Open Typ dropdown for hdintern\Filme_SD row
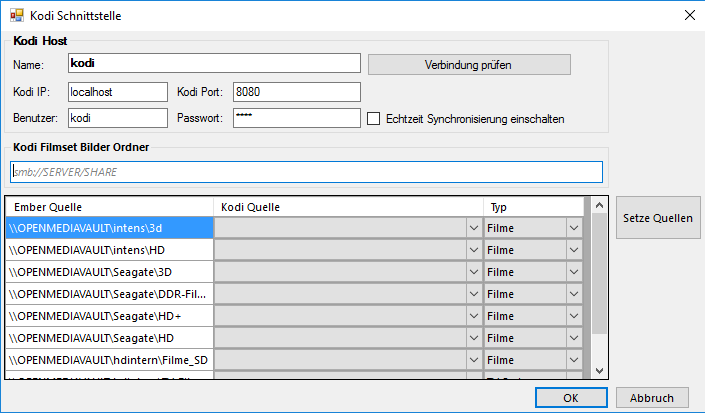The height and width of the screenshot is (415, 705). click(574, 360)
